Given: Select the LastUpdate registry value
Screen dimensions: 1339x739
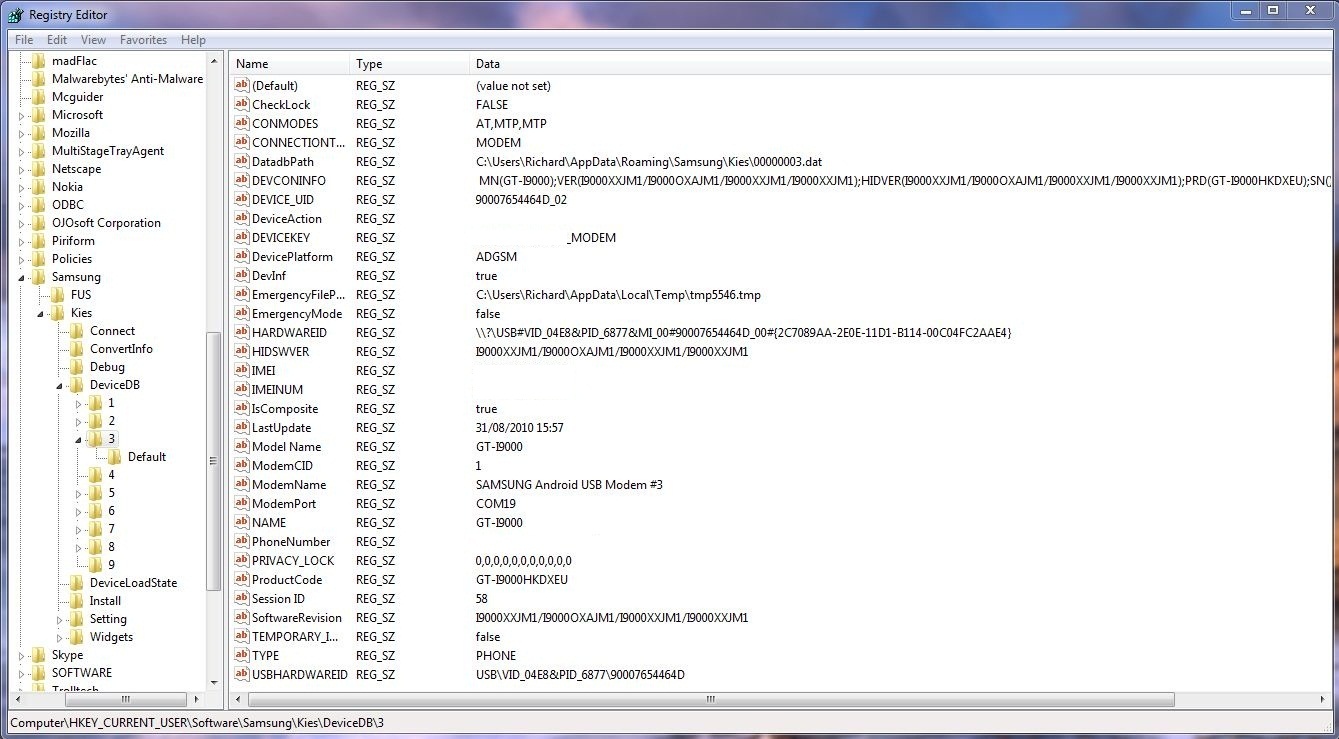Looking at the screenshot, I should tap(281, 428).
